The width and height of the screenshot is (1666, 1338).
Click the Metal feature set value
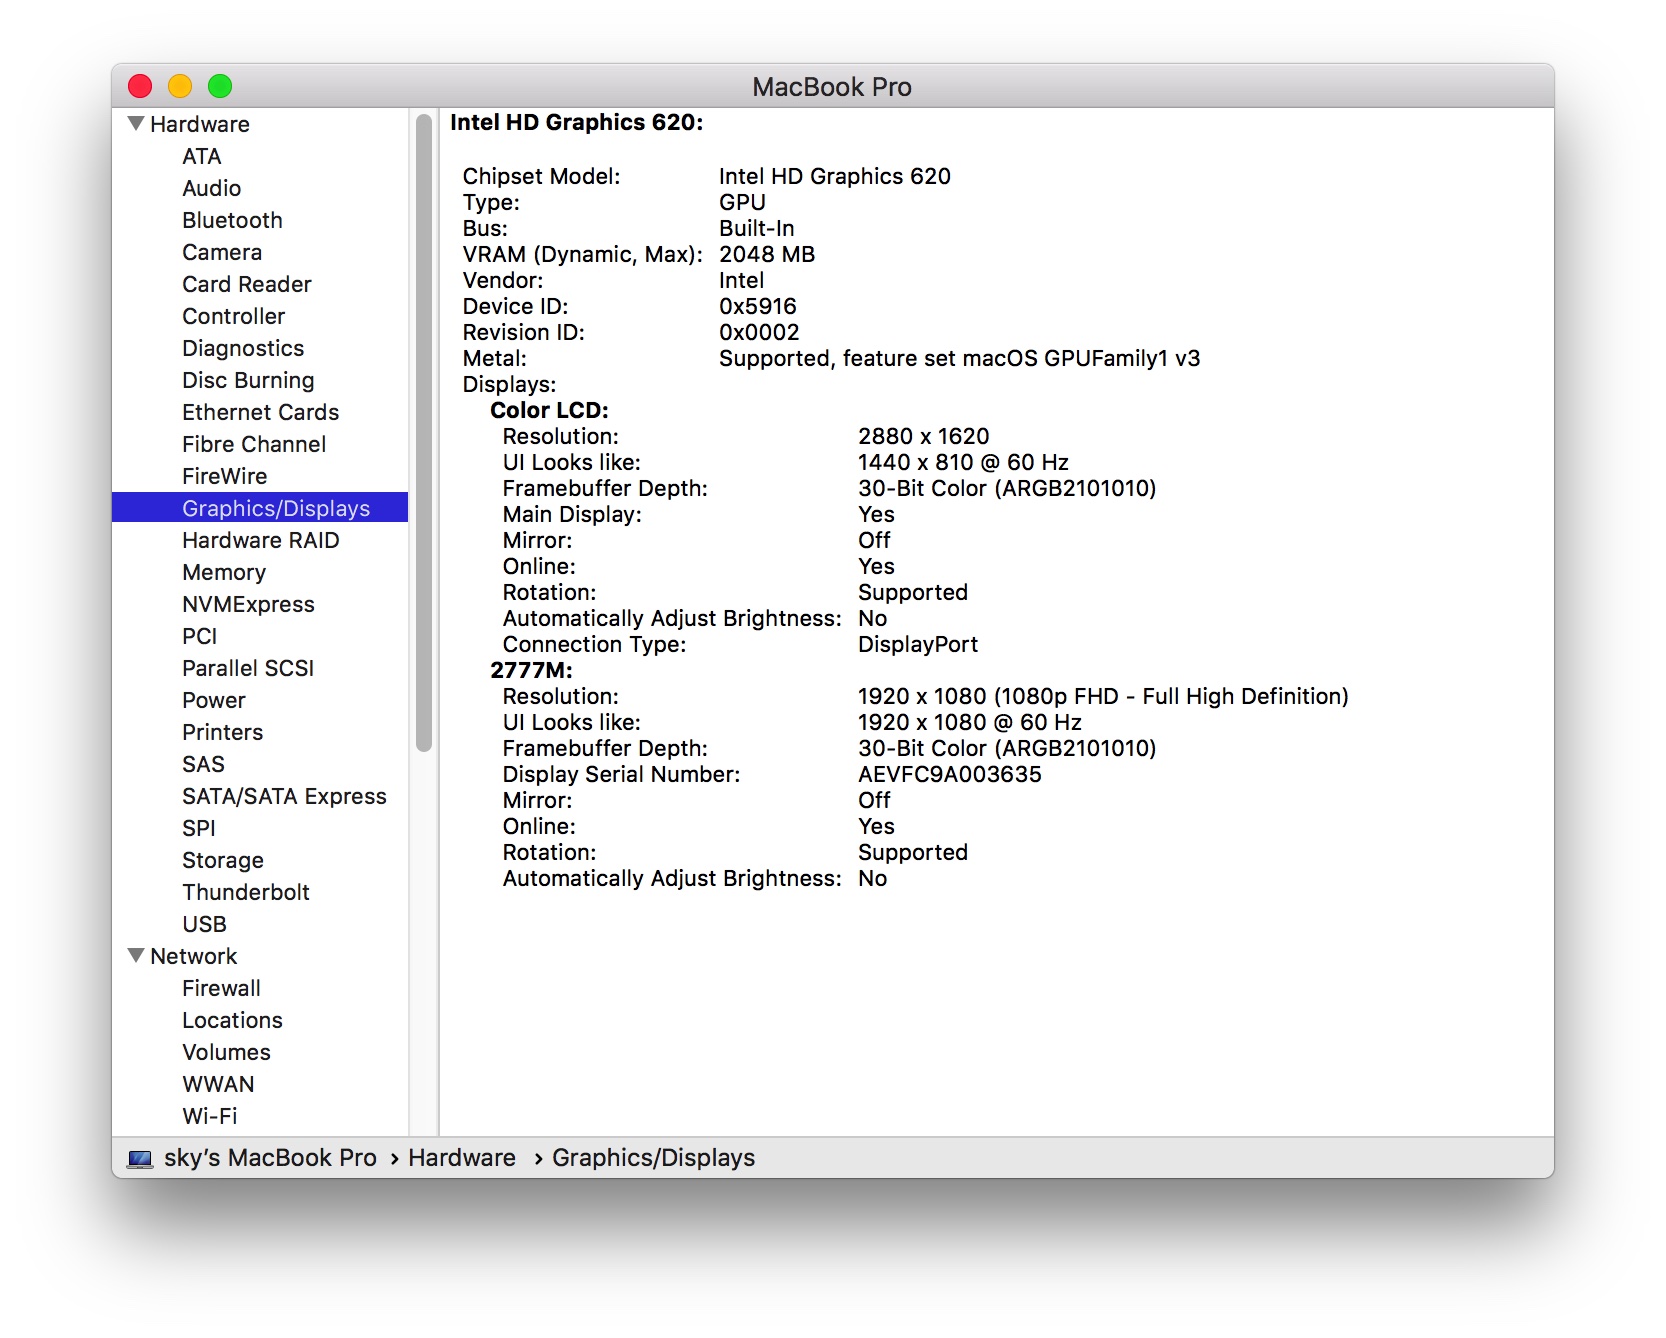coord(960,358)
